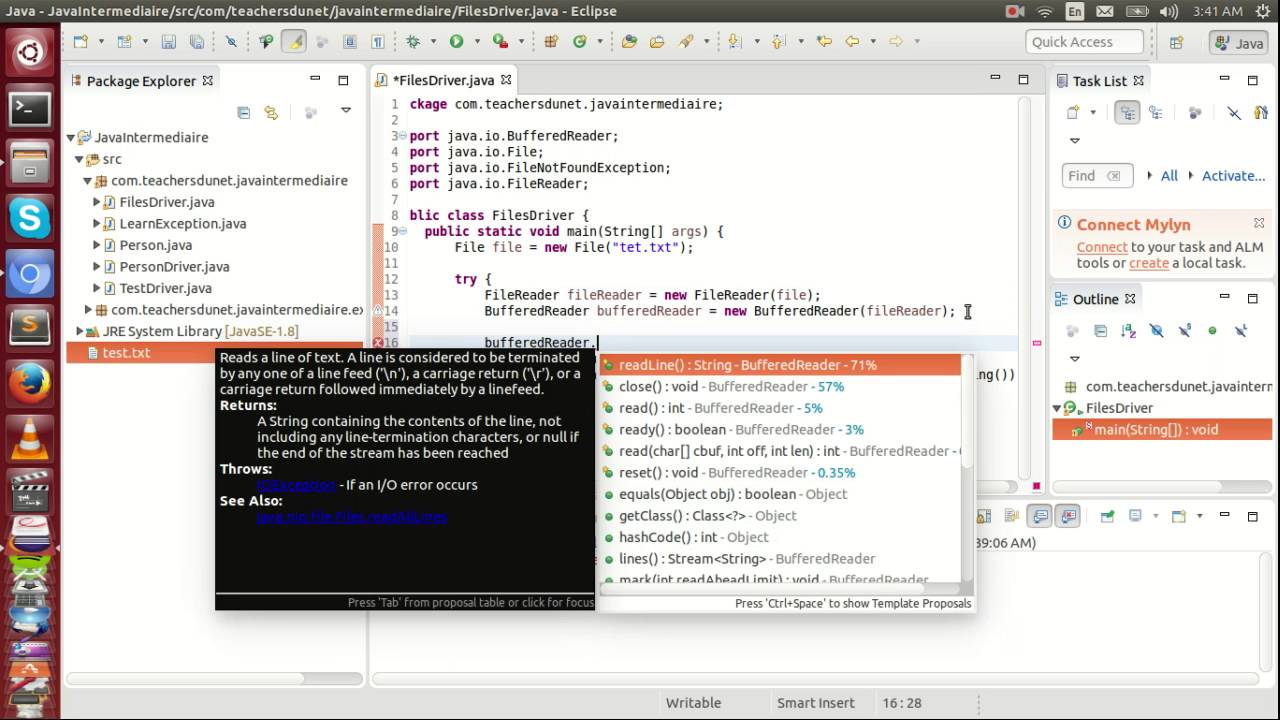Image resolution: width=1280 pixels, height=720 pixels.
Task: Toggle Show Console on standard output change
Action: (1040, 516)
